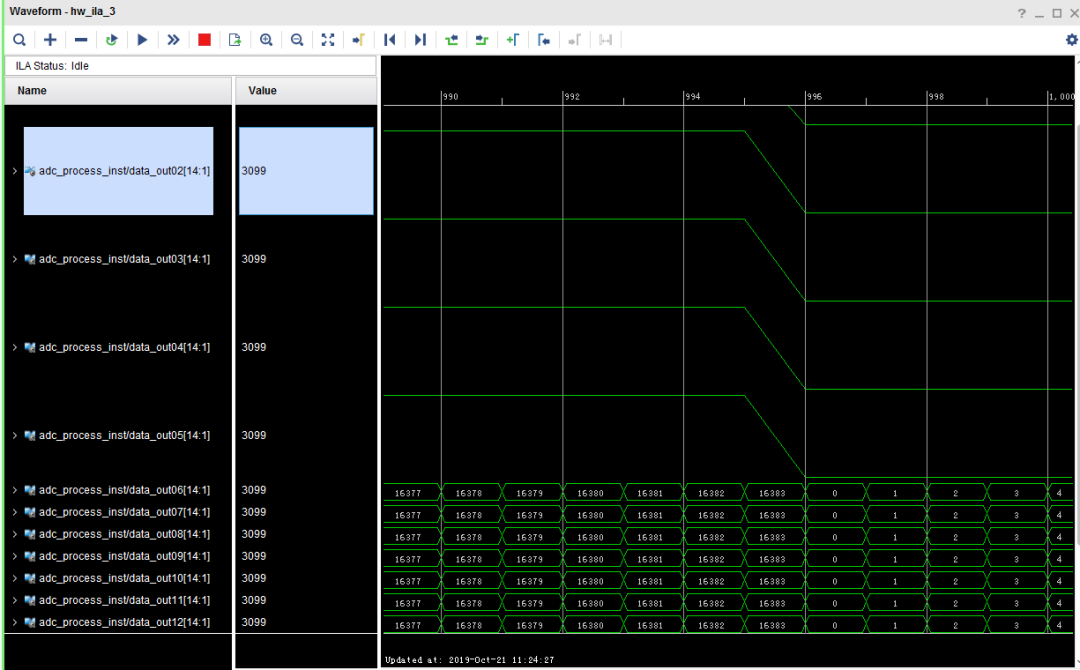1080x670 pixels.
Task: Open the waveform search tool
Action: click(x=19, y=40)
